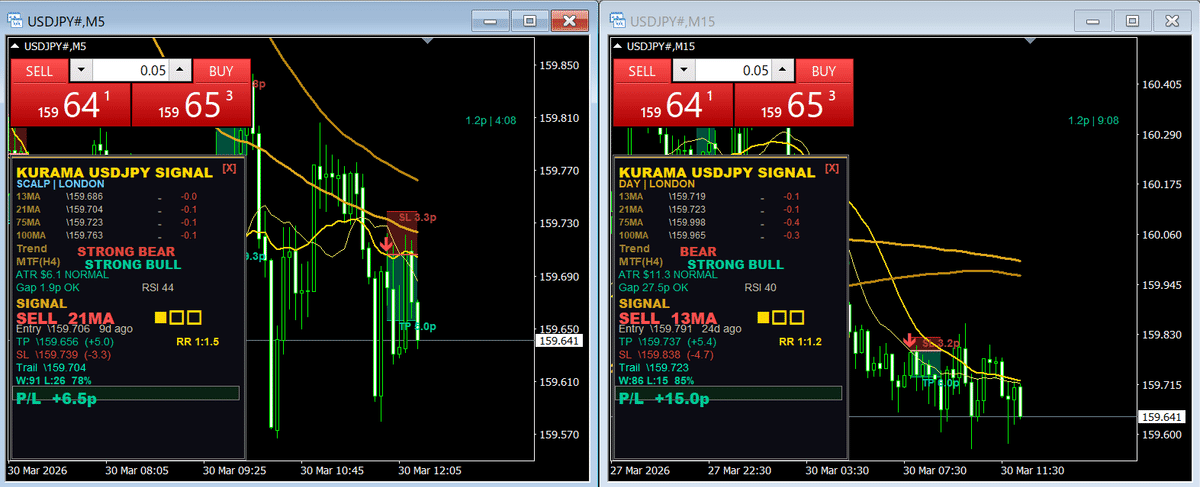Click SELL button in USDJPY#,M15 window
The width and height of the screenshot is (1200, 487).
coord(641,70)
